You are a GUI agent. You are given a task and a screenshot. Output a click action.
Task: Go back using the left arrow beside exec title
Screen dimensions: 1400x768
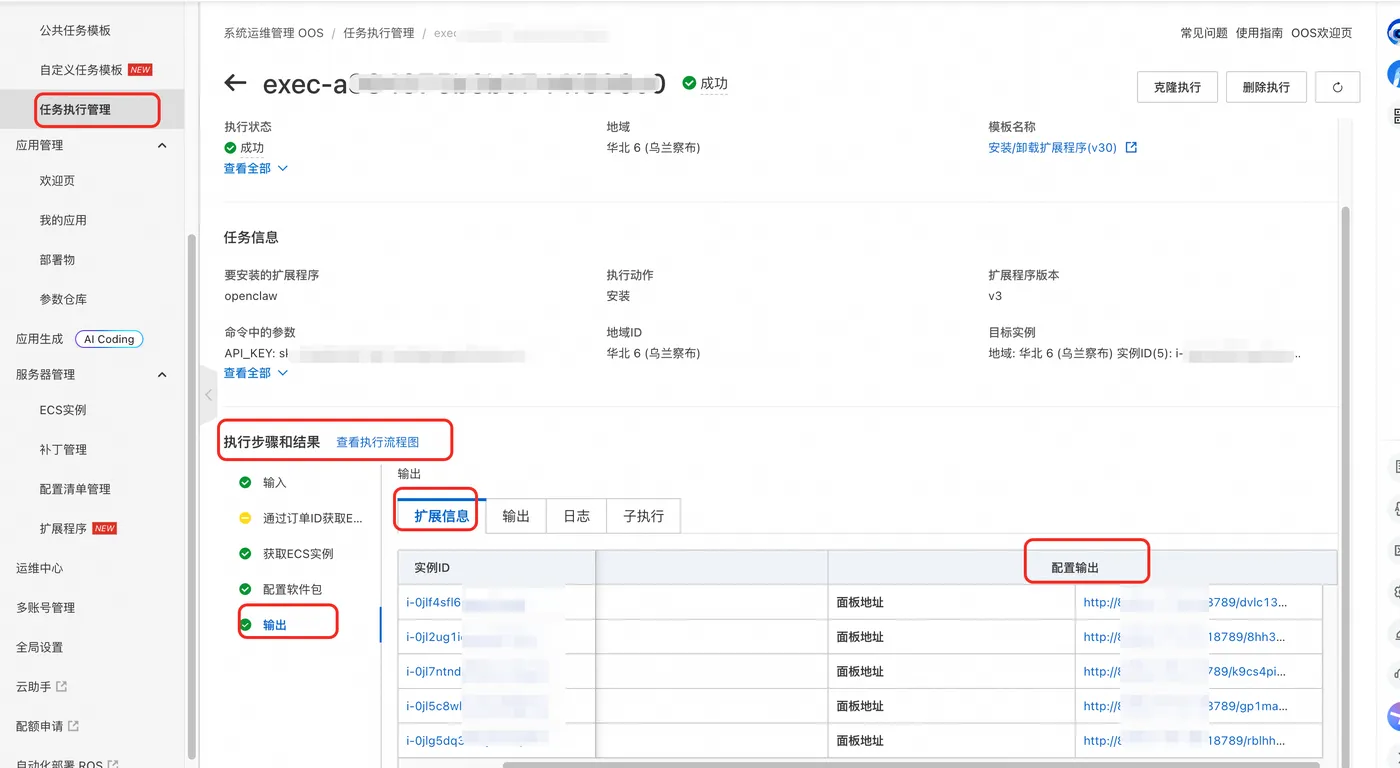(x=235, y=83)
